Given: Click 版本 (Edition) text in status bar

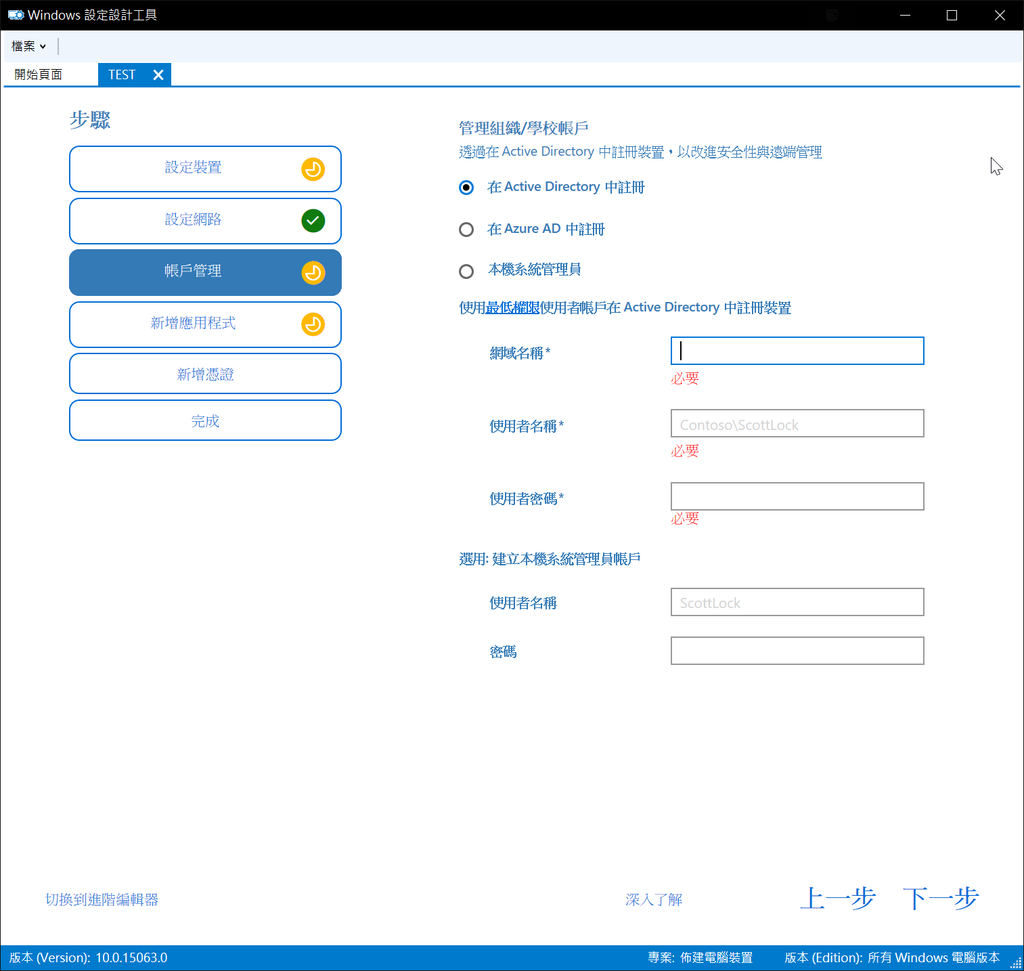Looking at the screenshot, I should [891, 957].
